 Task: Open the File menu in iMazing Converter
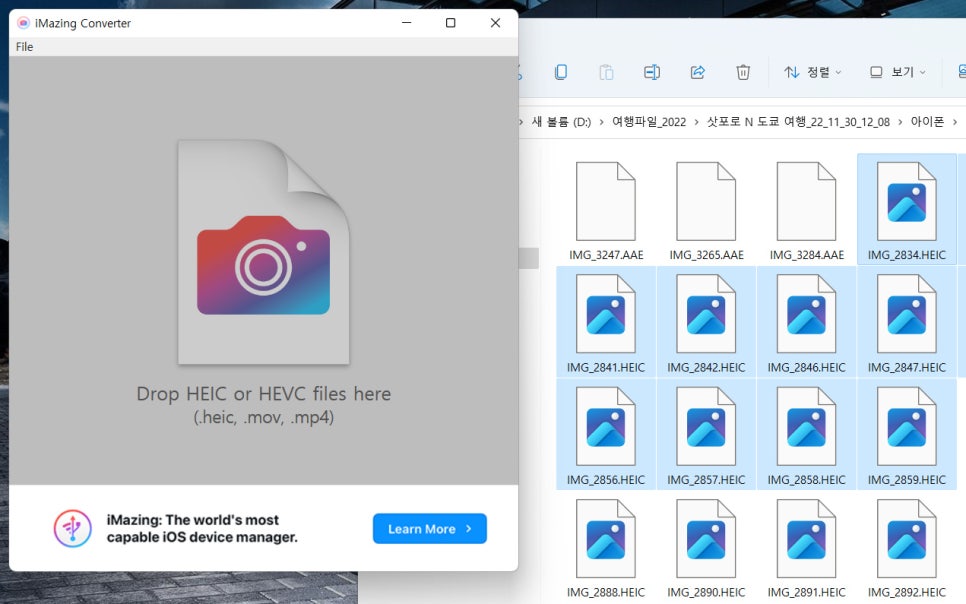pos(25,47)
